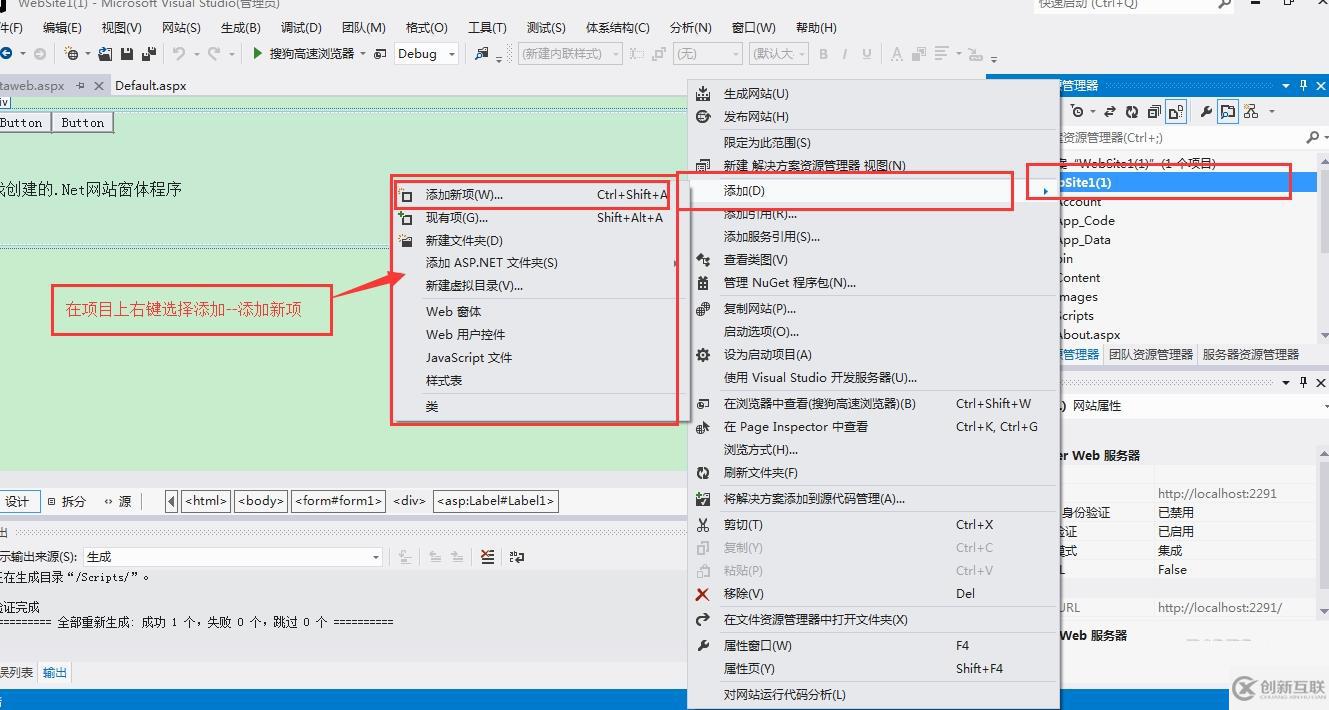Click the Save icon in the toolbar

coord(127,53)
